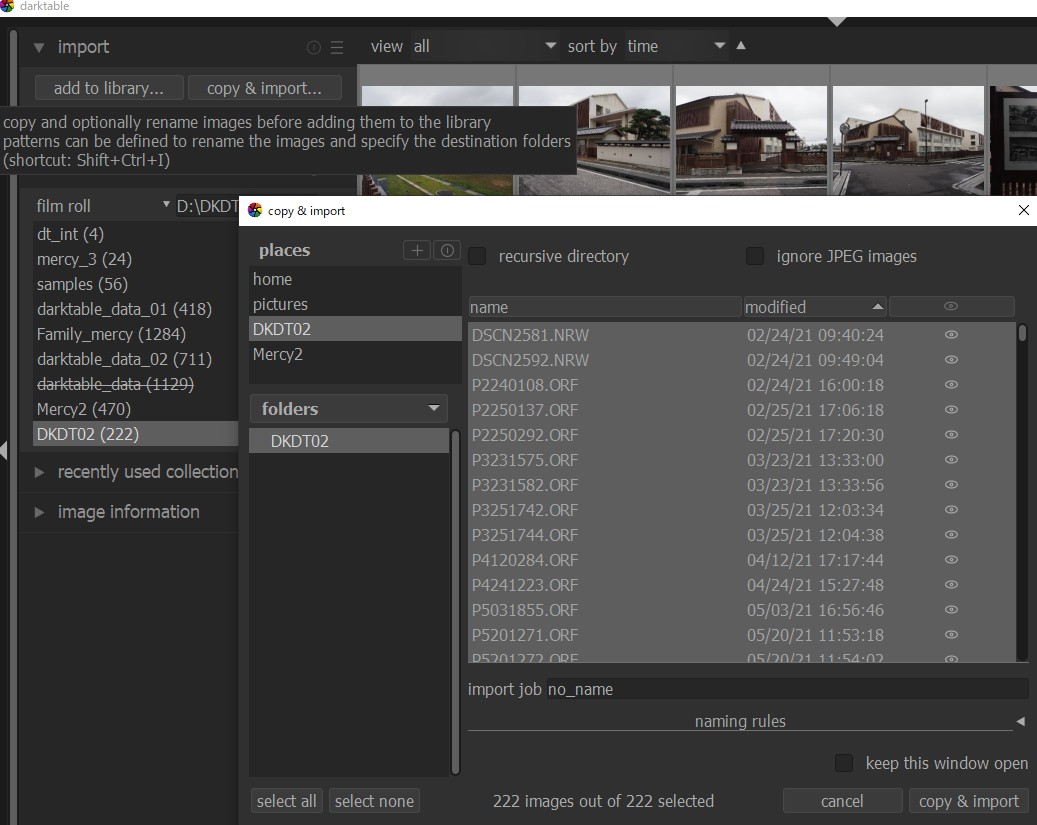Click the darktable logo in title bar

[7, 6]
